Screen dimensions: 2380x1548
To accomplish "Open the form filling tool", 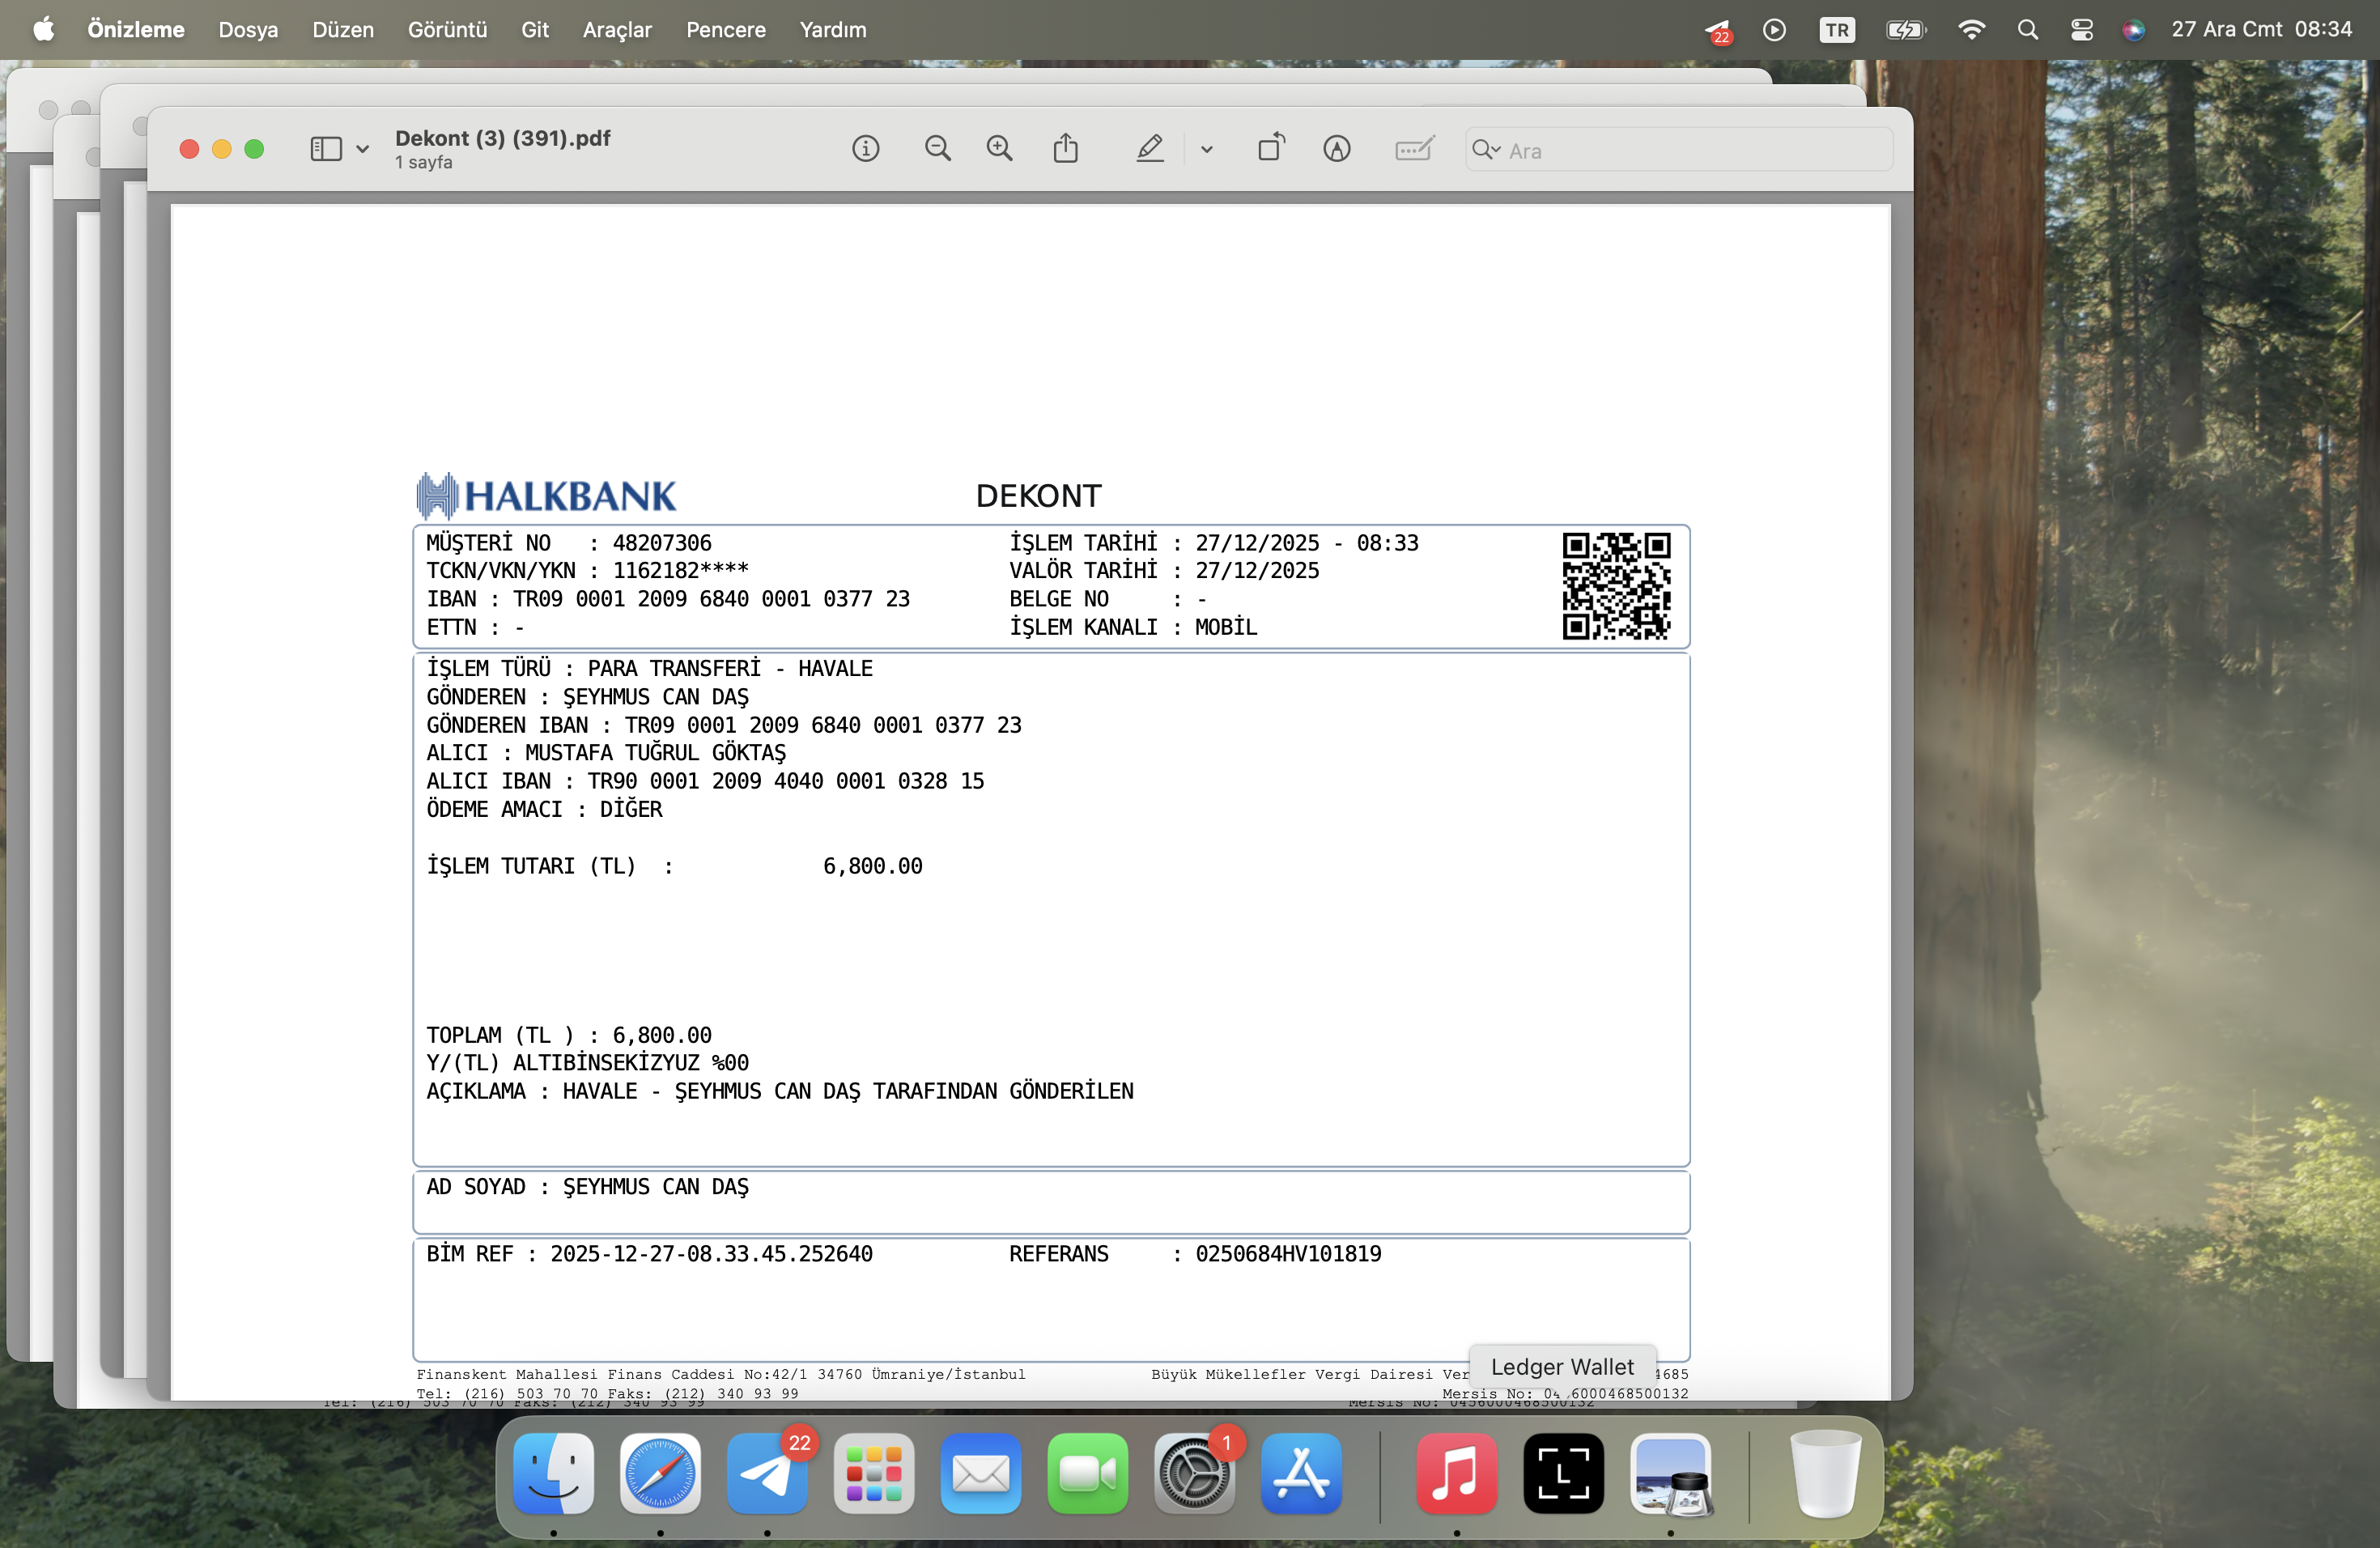I will 1414,149.
